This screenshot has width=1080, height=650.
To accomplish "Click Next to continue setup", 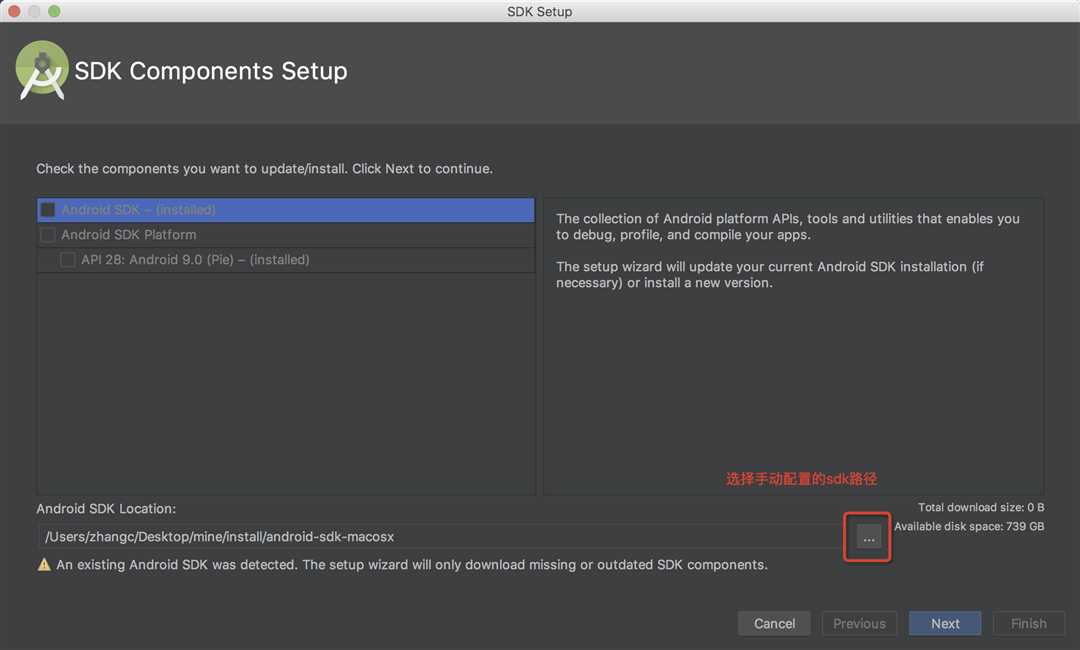I will point(945,623).
